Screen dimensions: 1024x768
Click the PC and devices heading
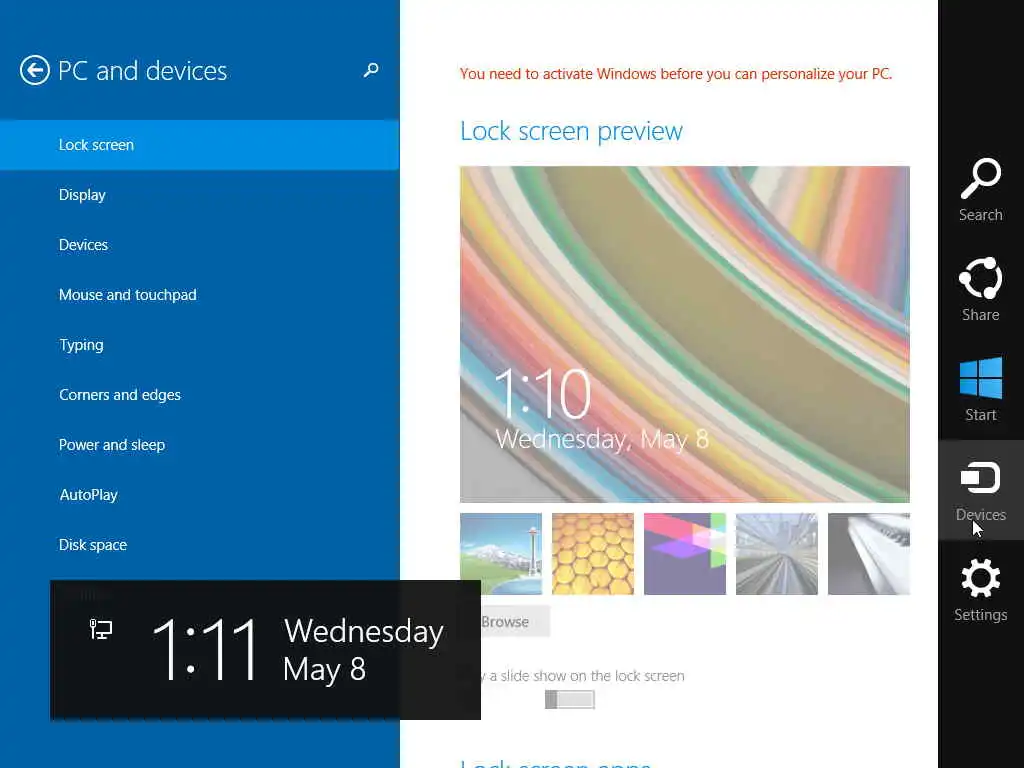pos(142,71)
